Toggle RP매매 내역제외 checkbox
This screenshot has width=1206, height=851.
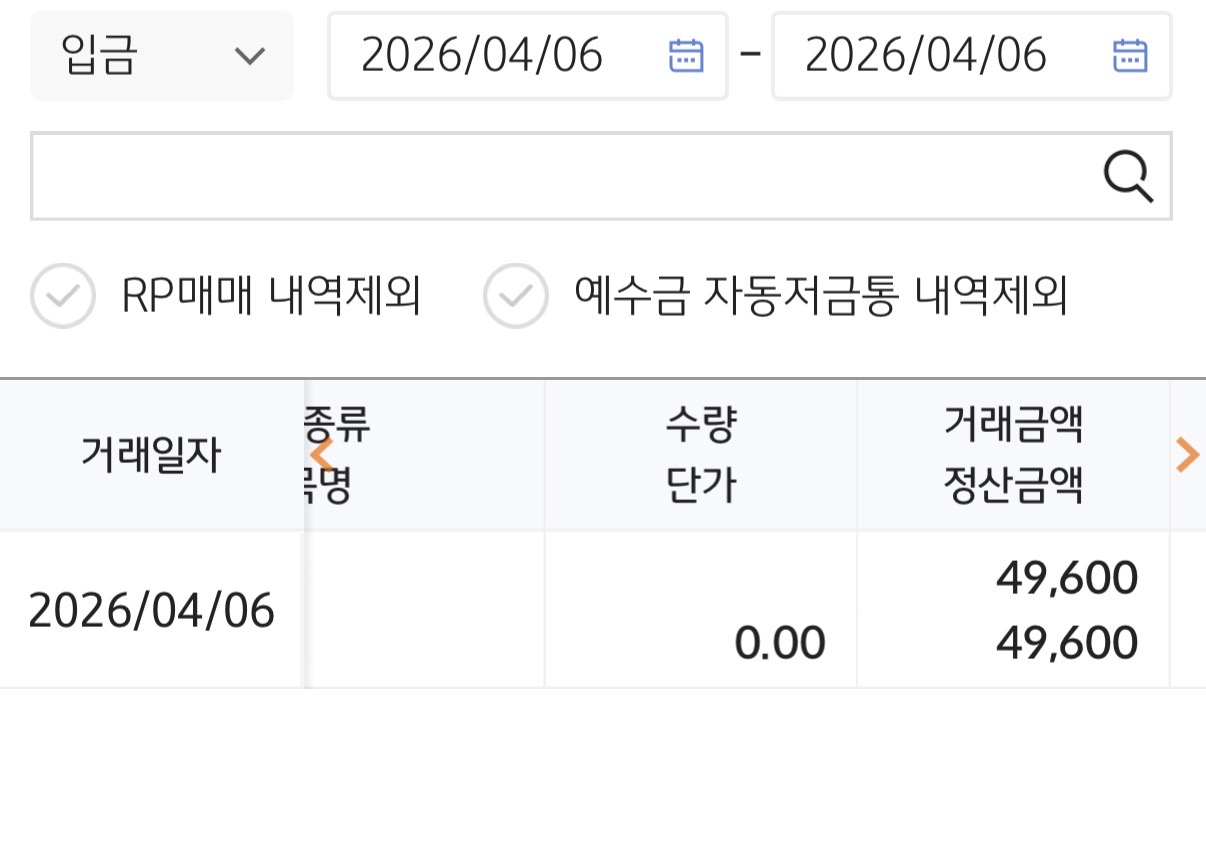(x=63, y=296)
